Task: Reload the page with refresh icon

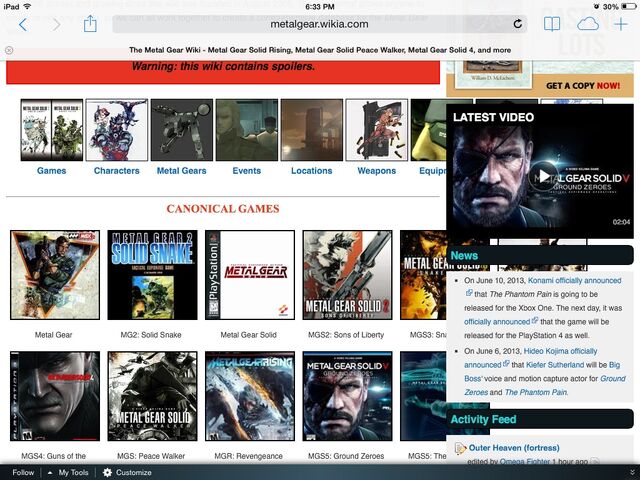Action: point(517,24)
